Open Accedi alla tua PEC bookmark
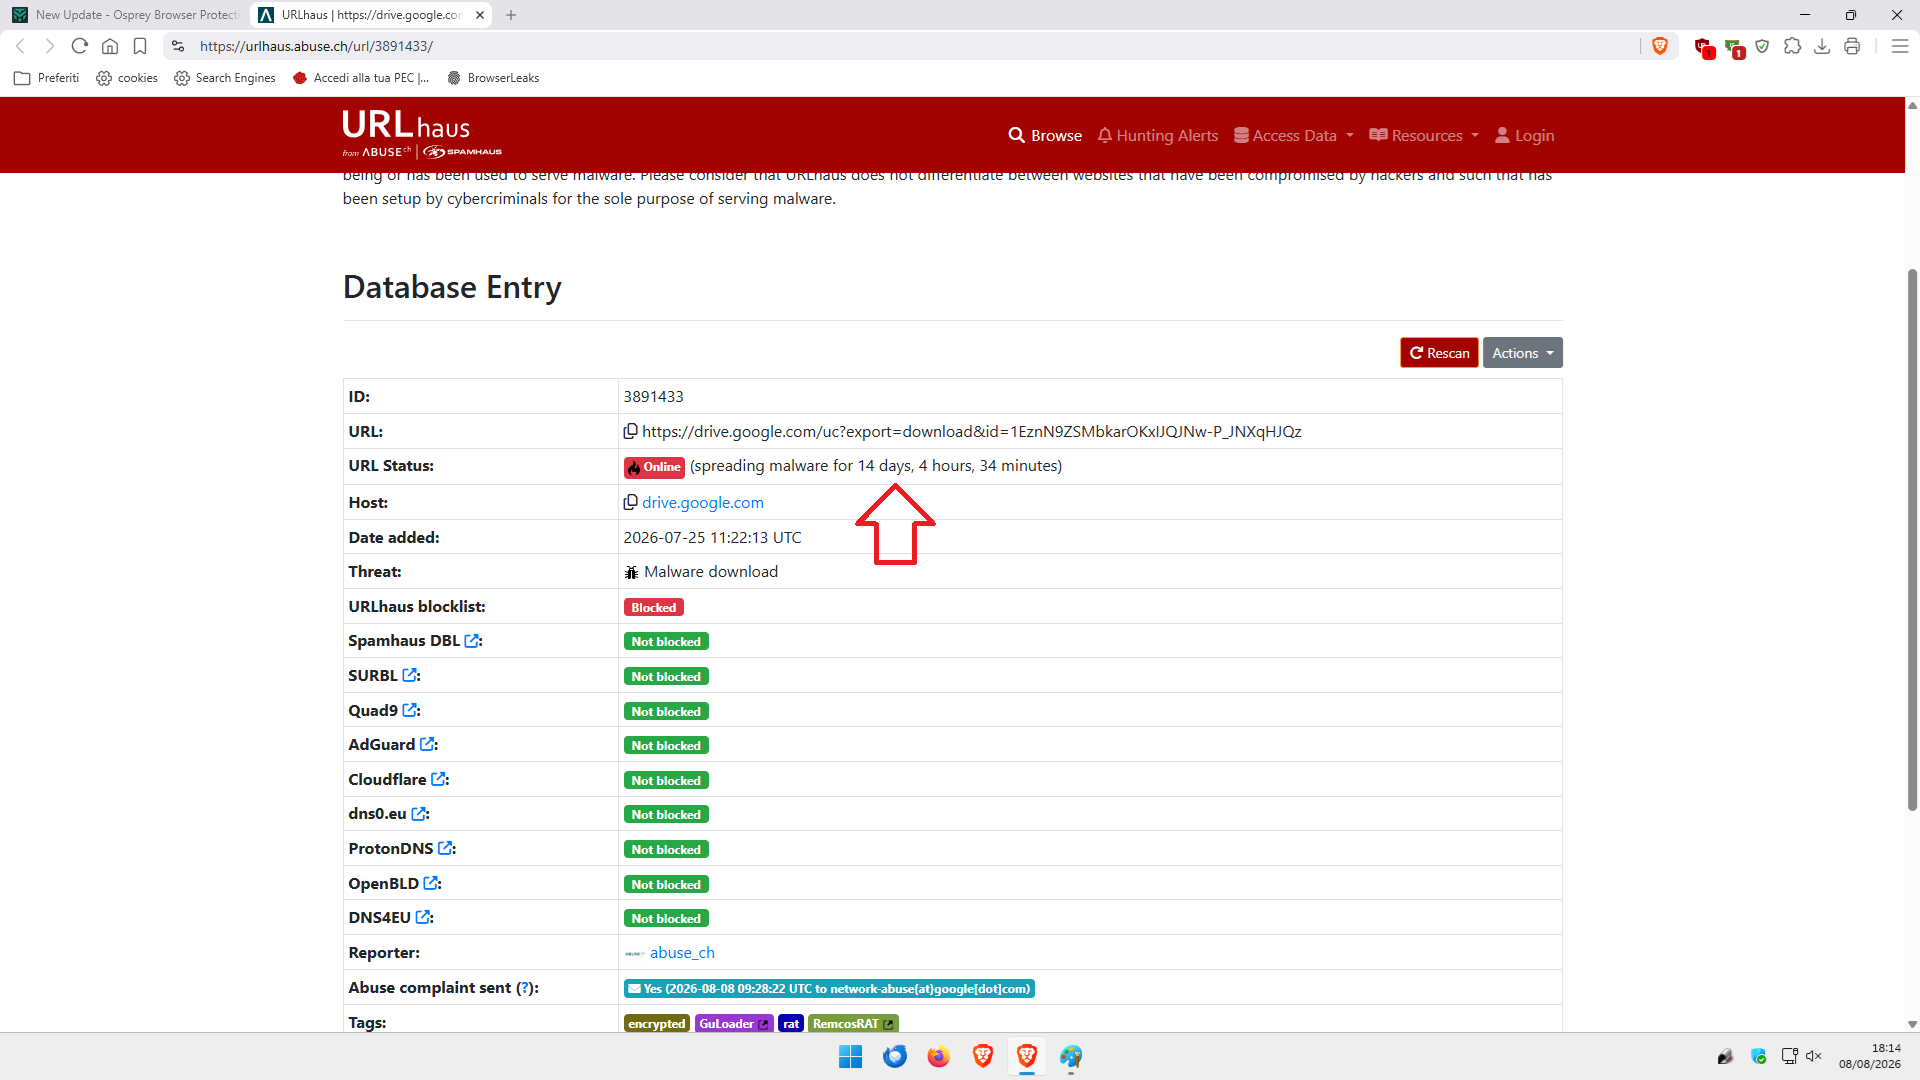Image resolution: width=1920 pixels, height=1080 pixels. coord(361,78)
